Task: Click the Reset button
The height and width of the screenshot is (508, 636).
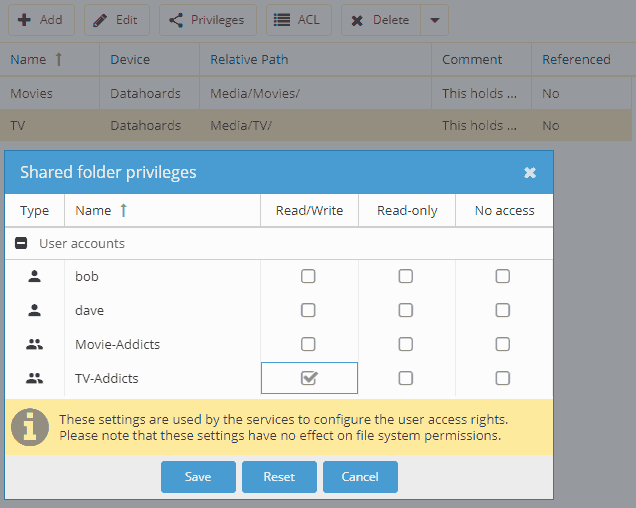Action: (x=279, y=477)
